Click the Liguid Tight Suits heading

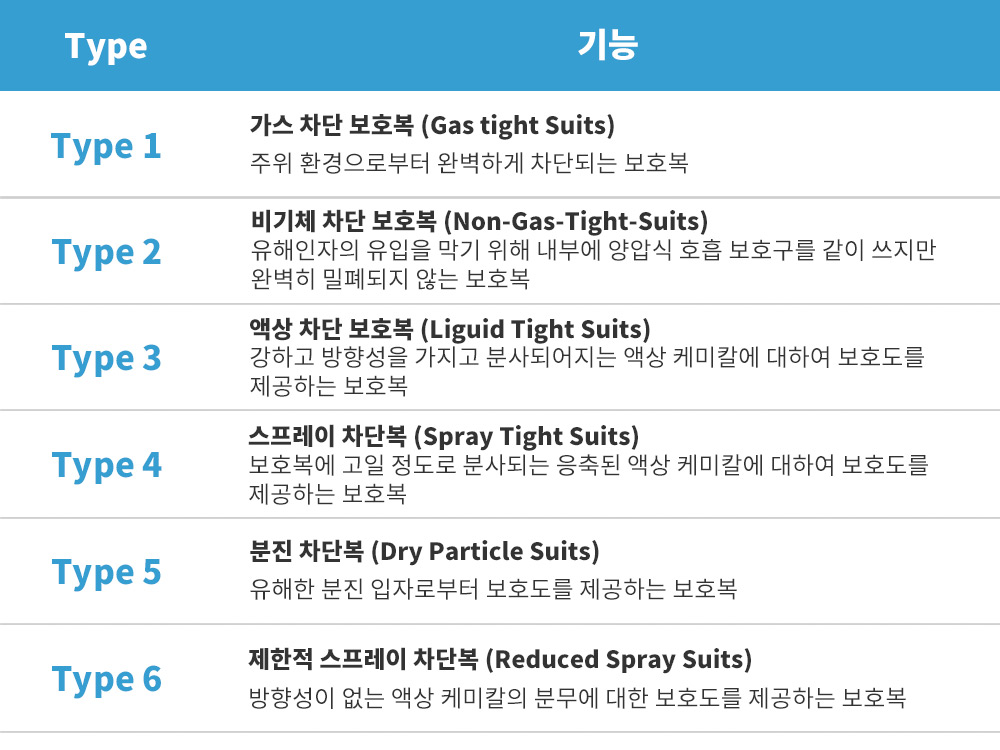click(450, 329)
